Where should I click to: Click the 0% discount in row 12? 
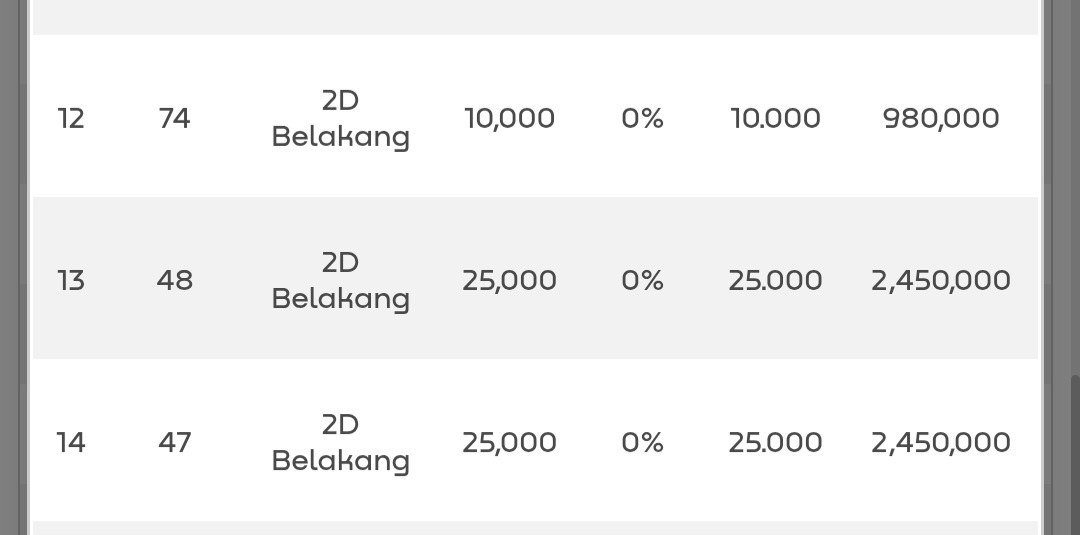click(x=642, y=118)
